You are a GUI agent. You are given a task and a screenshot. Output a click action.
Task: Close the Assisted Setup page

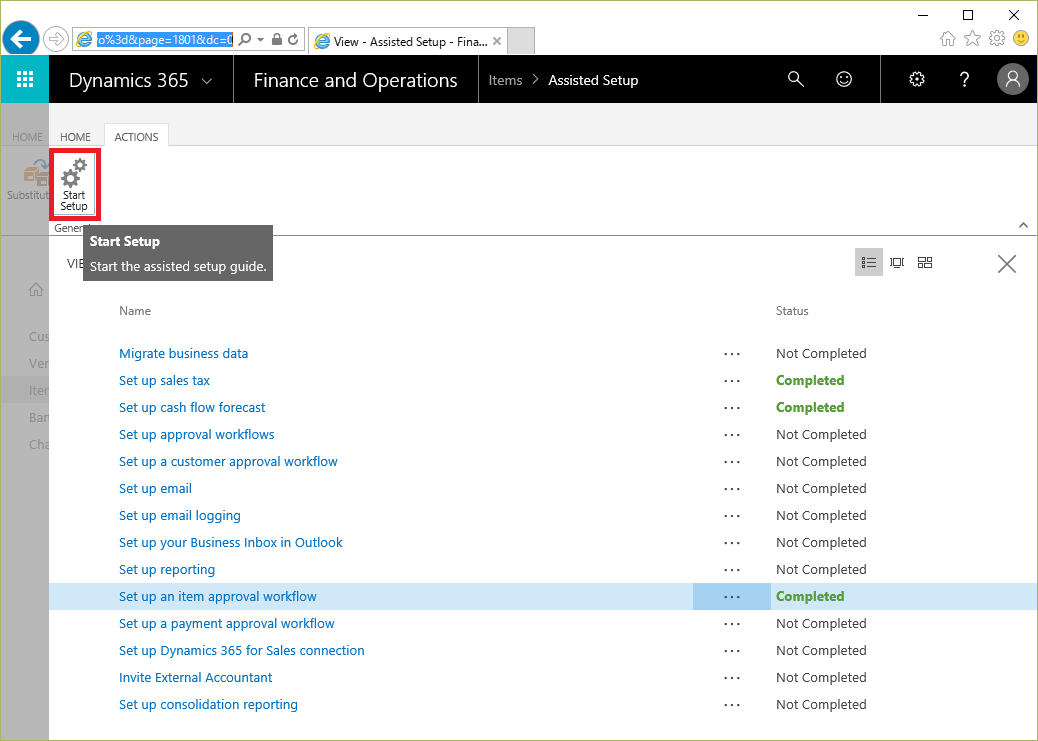(x=1007, y=264)
